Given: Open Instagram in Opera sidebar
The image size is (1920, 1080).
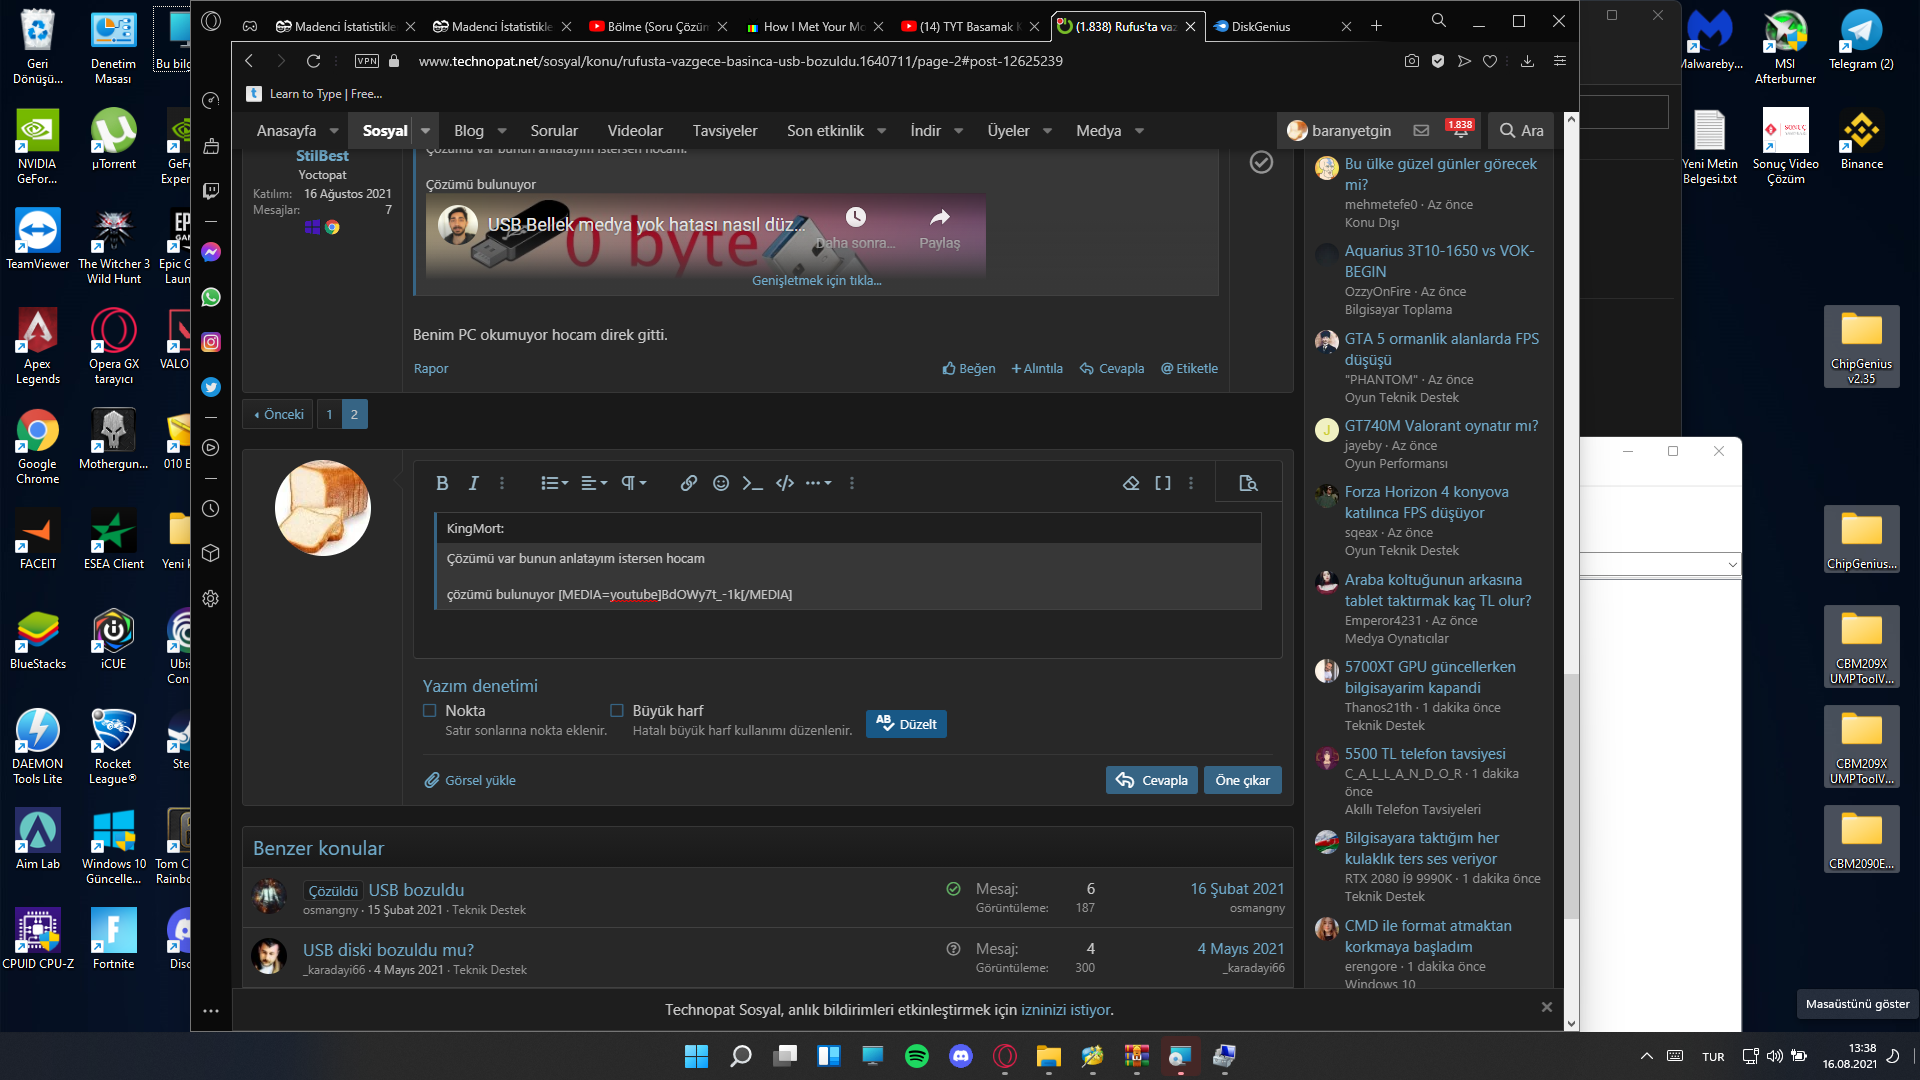Looking at the screenshot, I should (x=211, y=342).
